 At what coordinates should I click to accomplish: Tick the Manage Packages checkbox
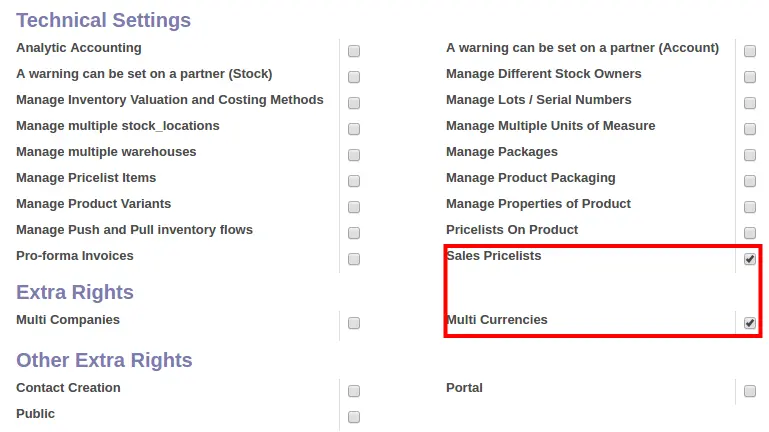749,155
